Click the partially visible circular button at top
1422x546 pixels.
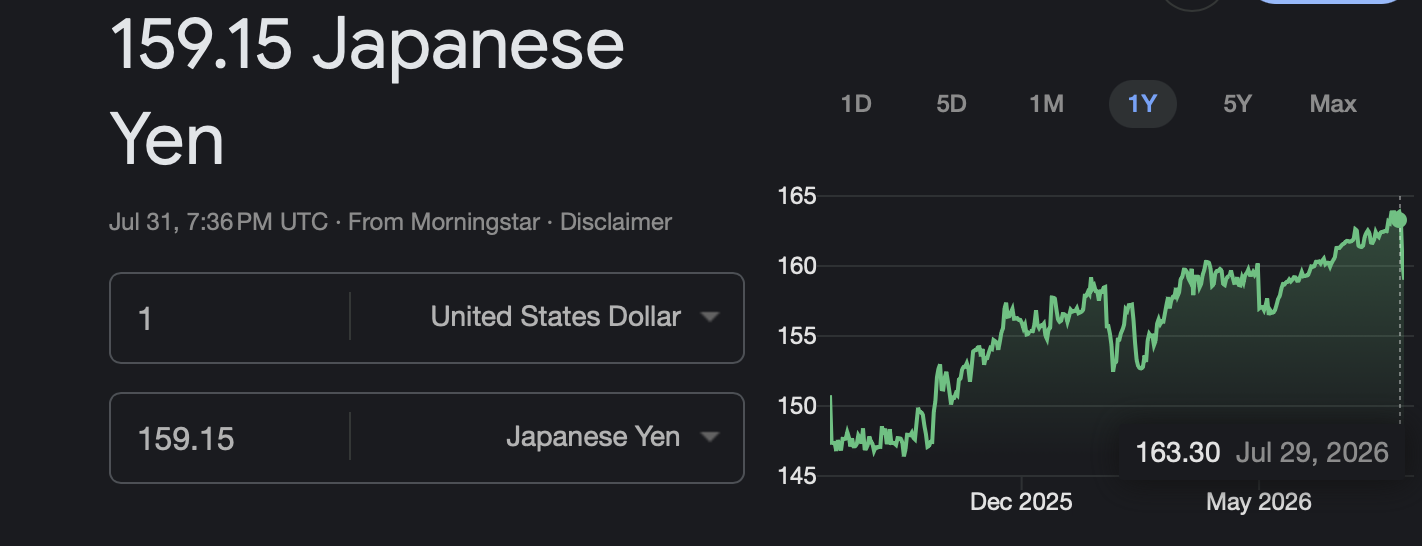tap(1193, 4)
